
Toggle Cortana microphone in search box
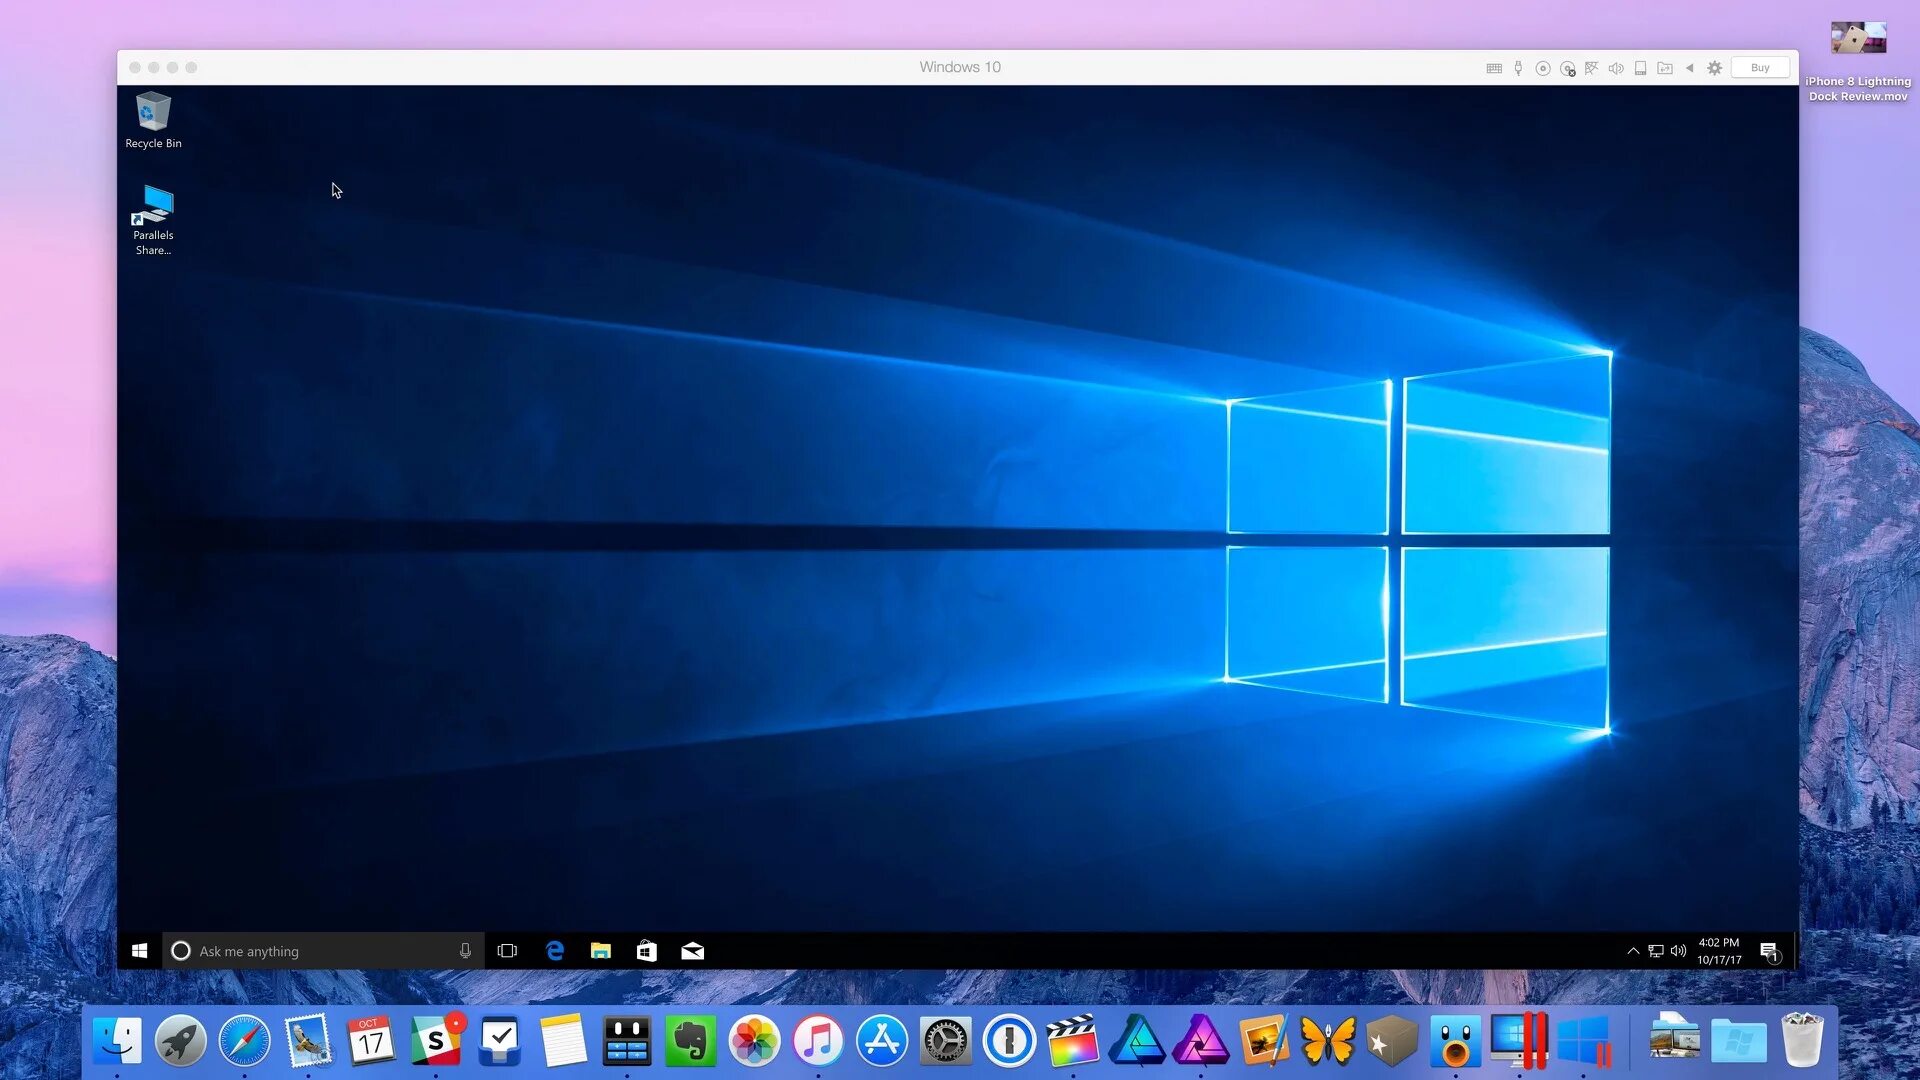(x=465, y=951)
